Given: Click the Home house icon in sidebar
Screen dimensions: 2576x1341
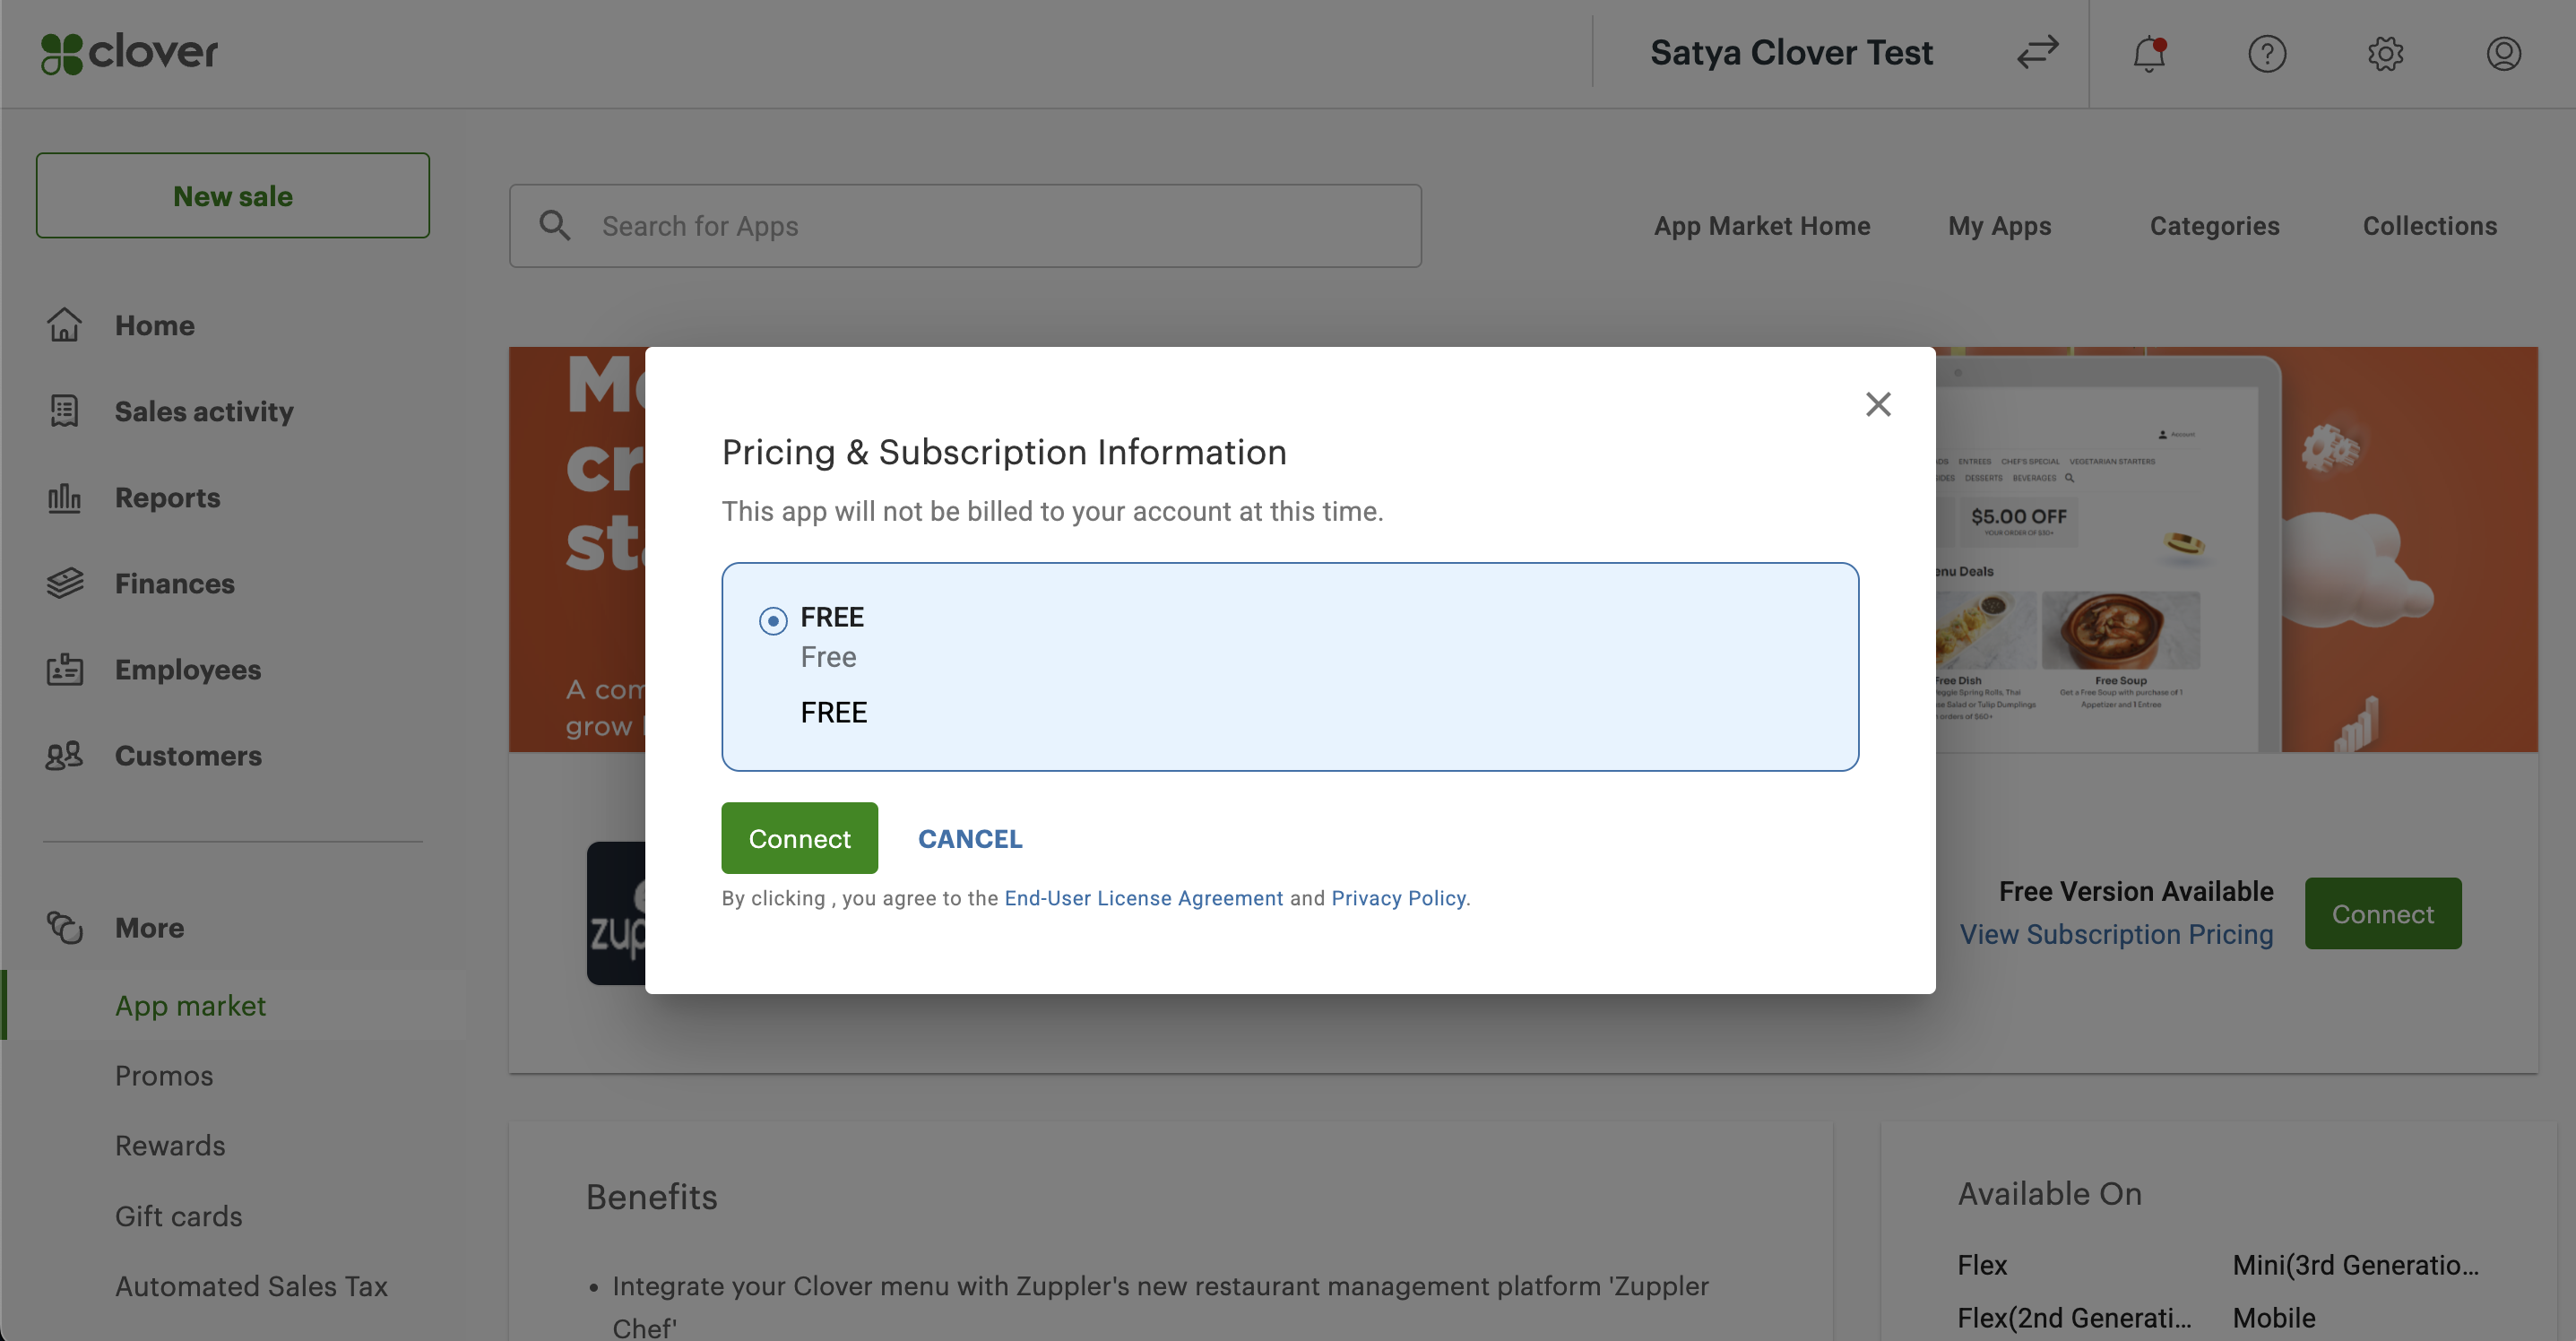Looking at the screenshot, I should point(64,325).
